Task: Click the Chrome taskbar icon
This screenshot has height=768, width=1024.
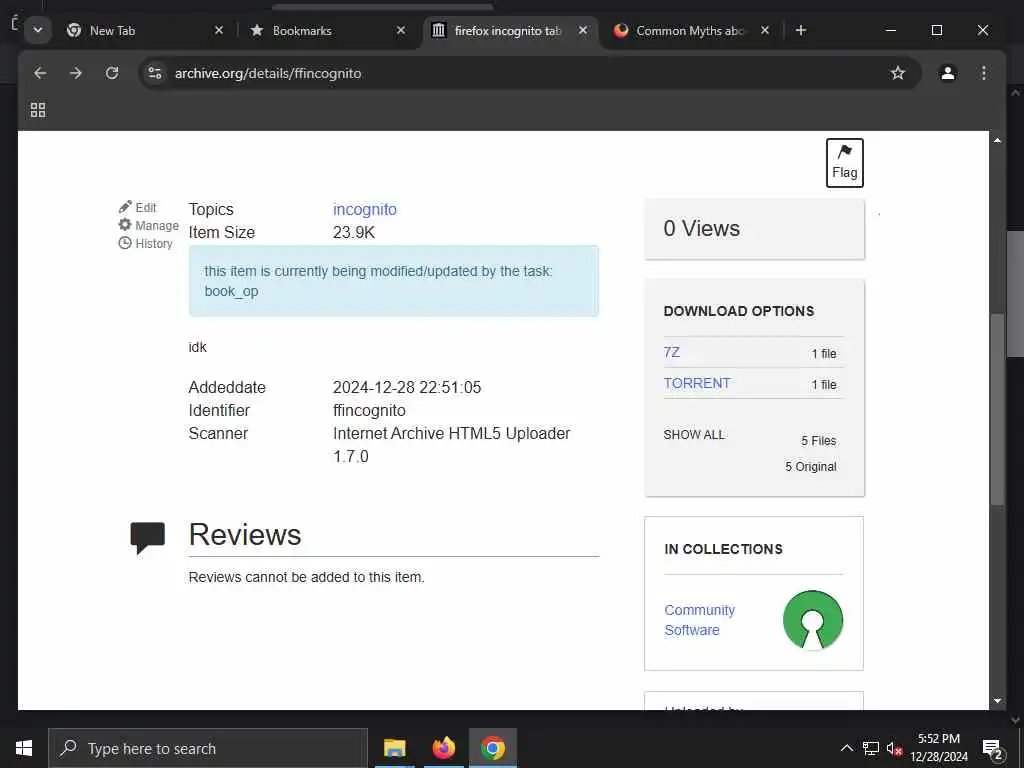Action: click(492, 748)
